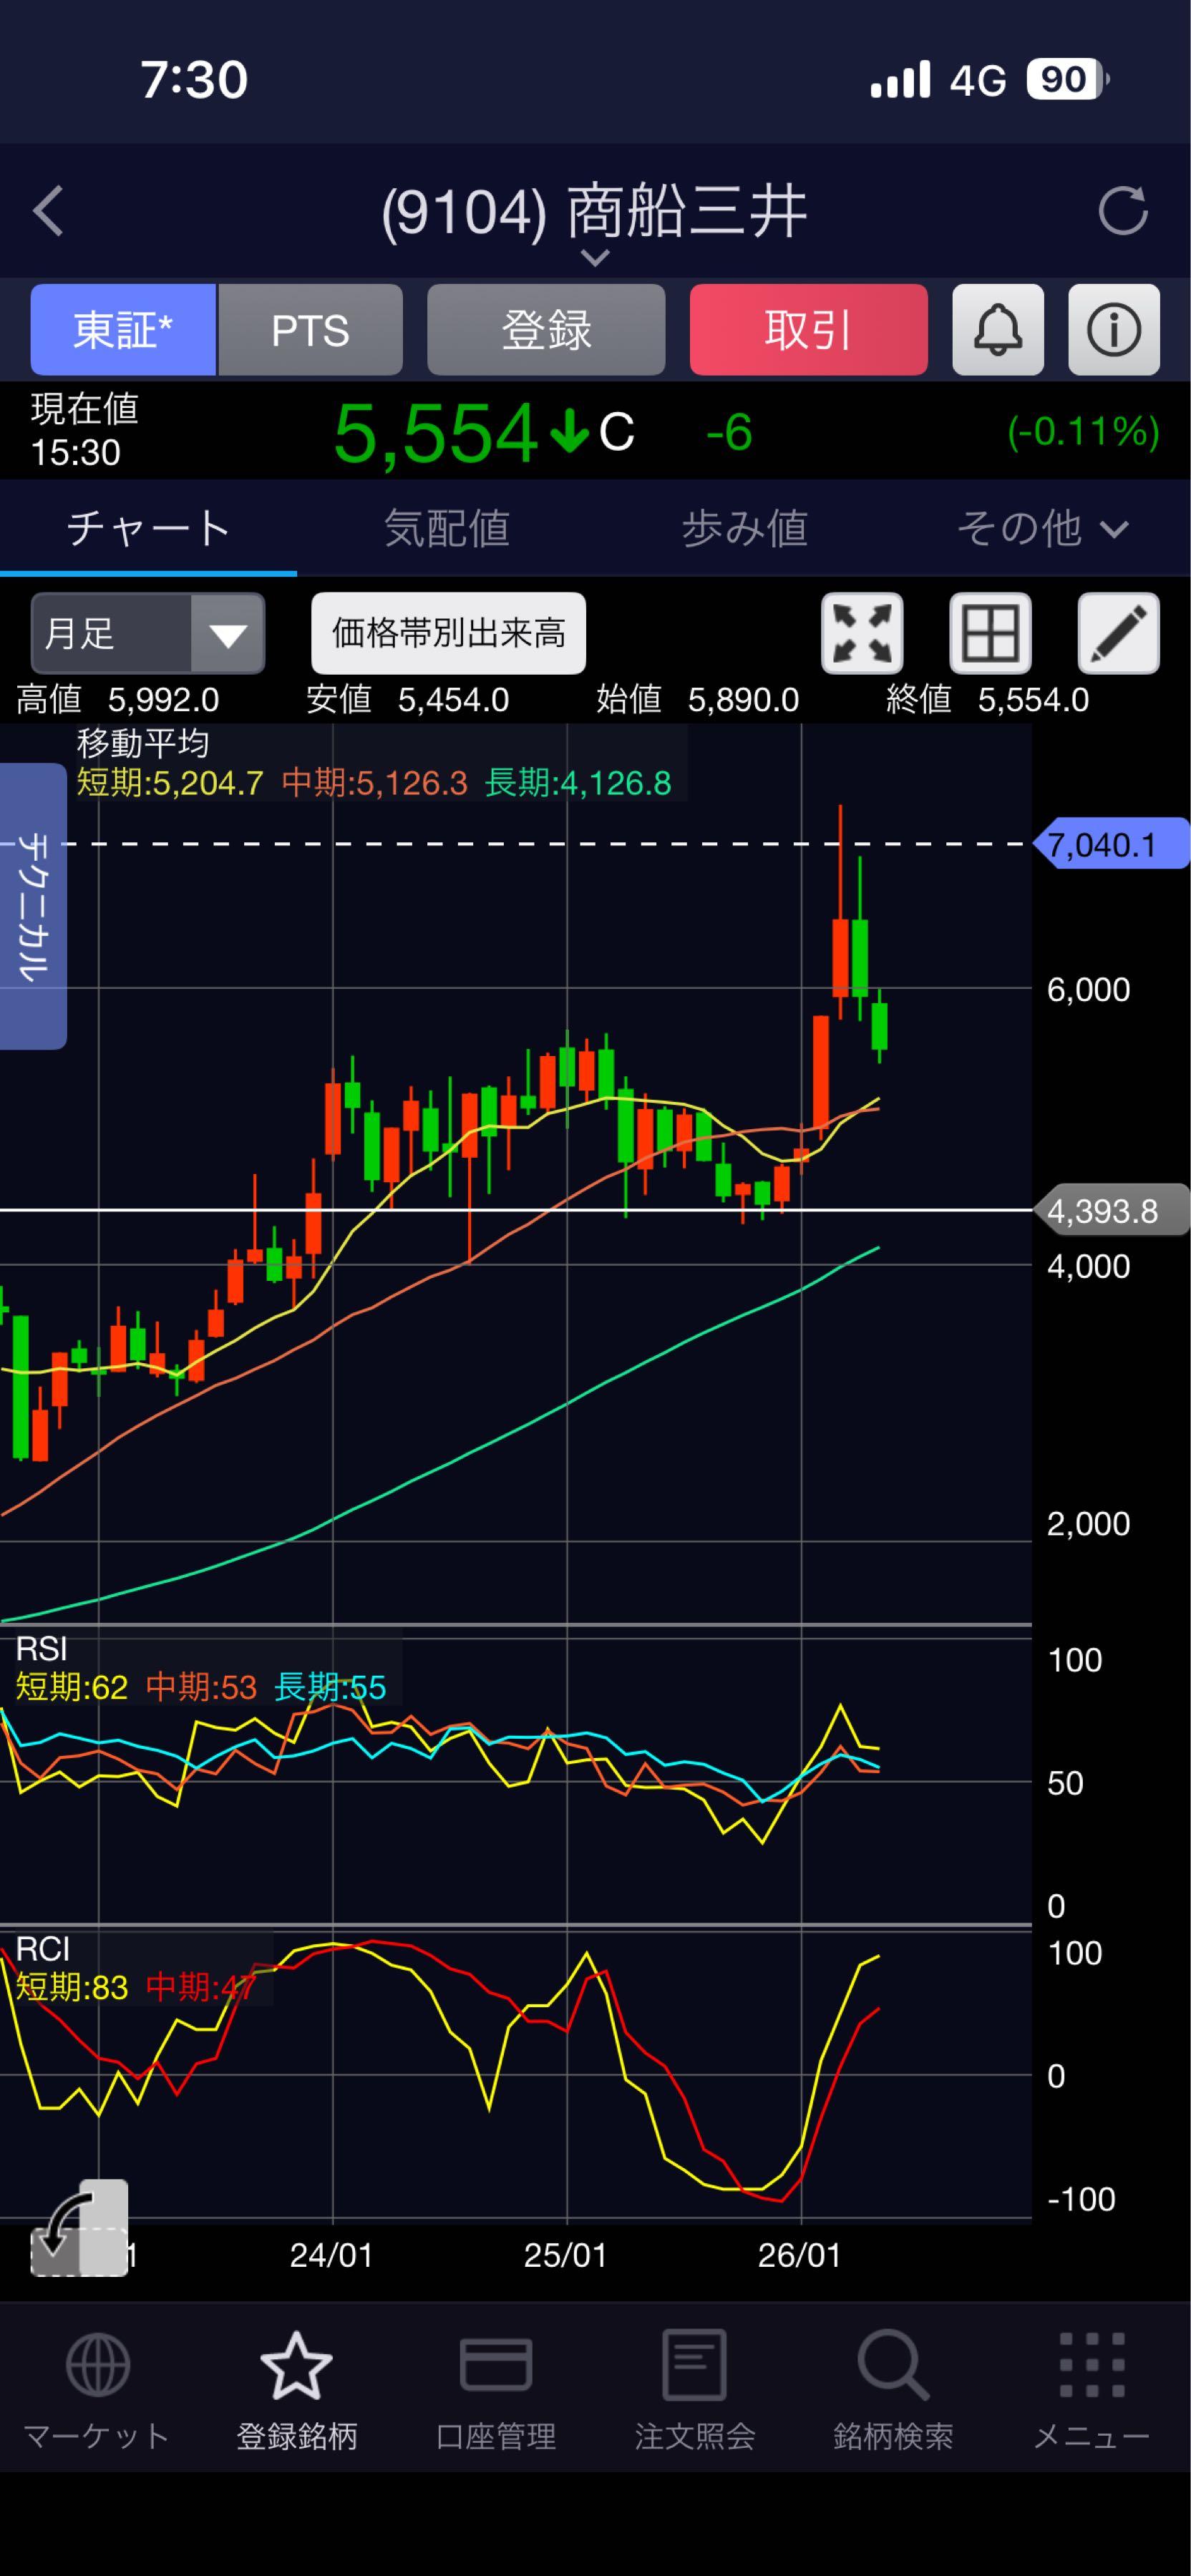Tap the (9104) 商船三井 title

click(x=594, y=212)
